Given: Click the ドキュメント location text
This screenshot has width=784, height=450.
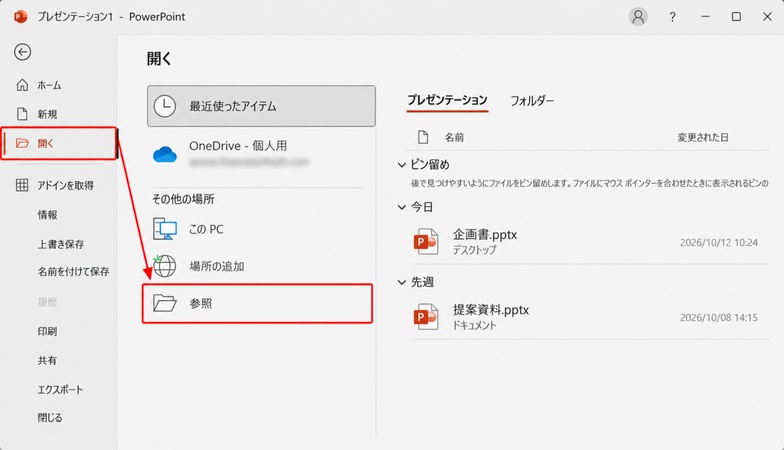Looking at the screenshot, I should click(x=474, y=325).
